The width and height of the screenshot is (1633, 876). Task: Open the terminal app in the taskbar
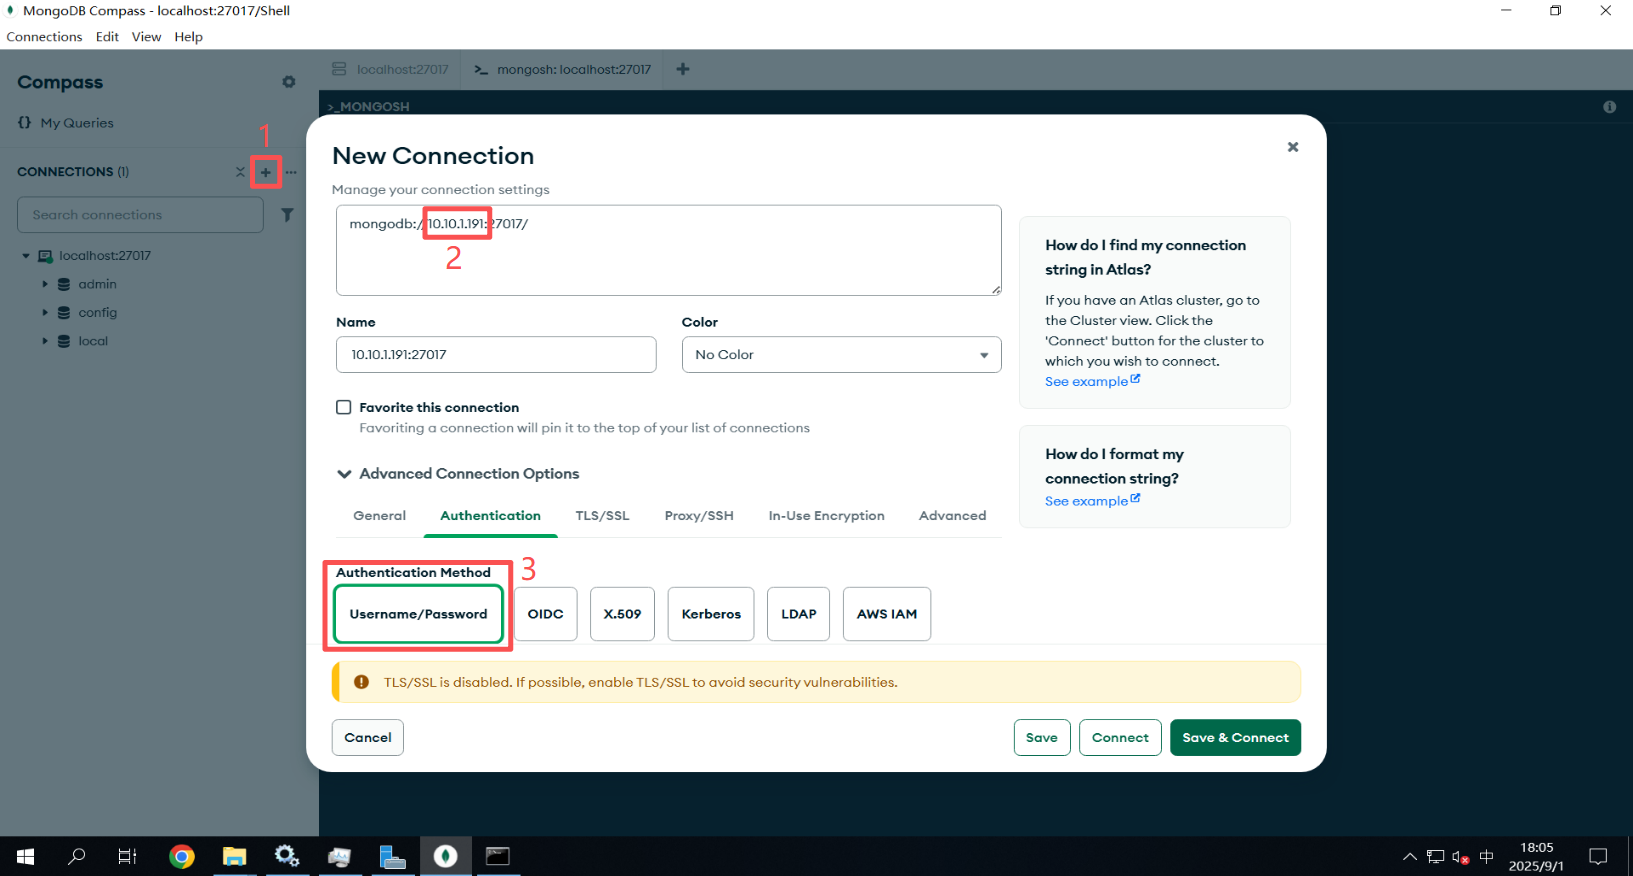pos(498,856)
